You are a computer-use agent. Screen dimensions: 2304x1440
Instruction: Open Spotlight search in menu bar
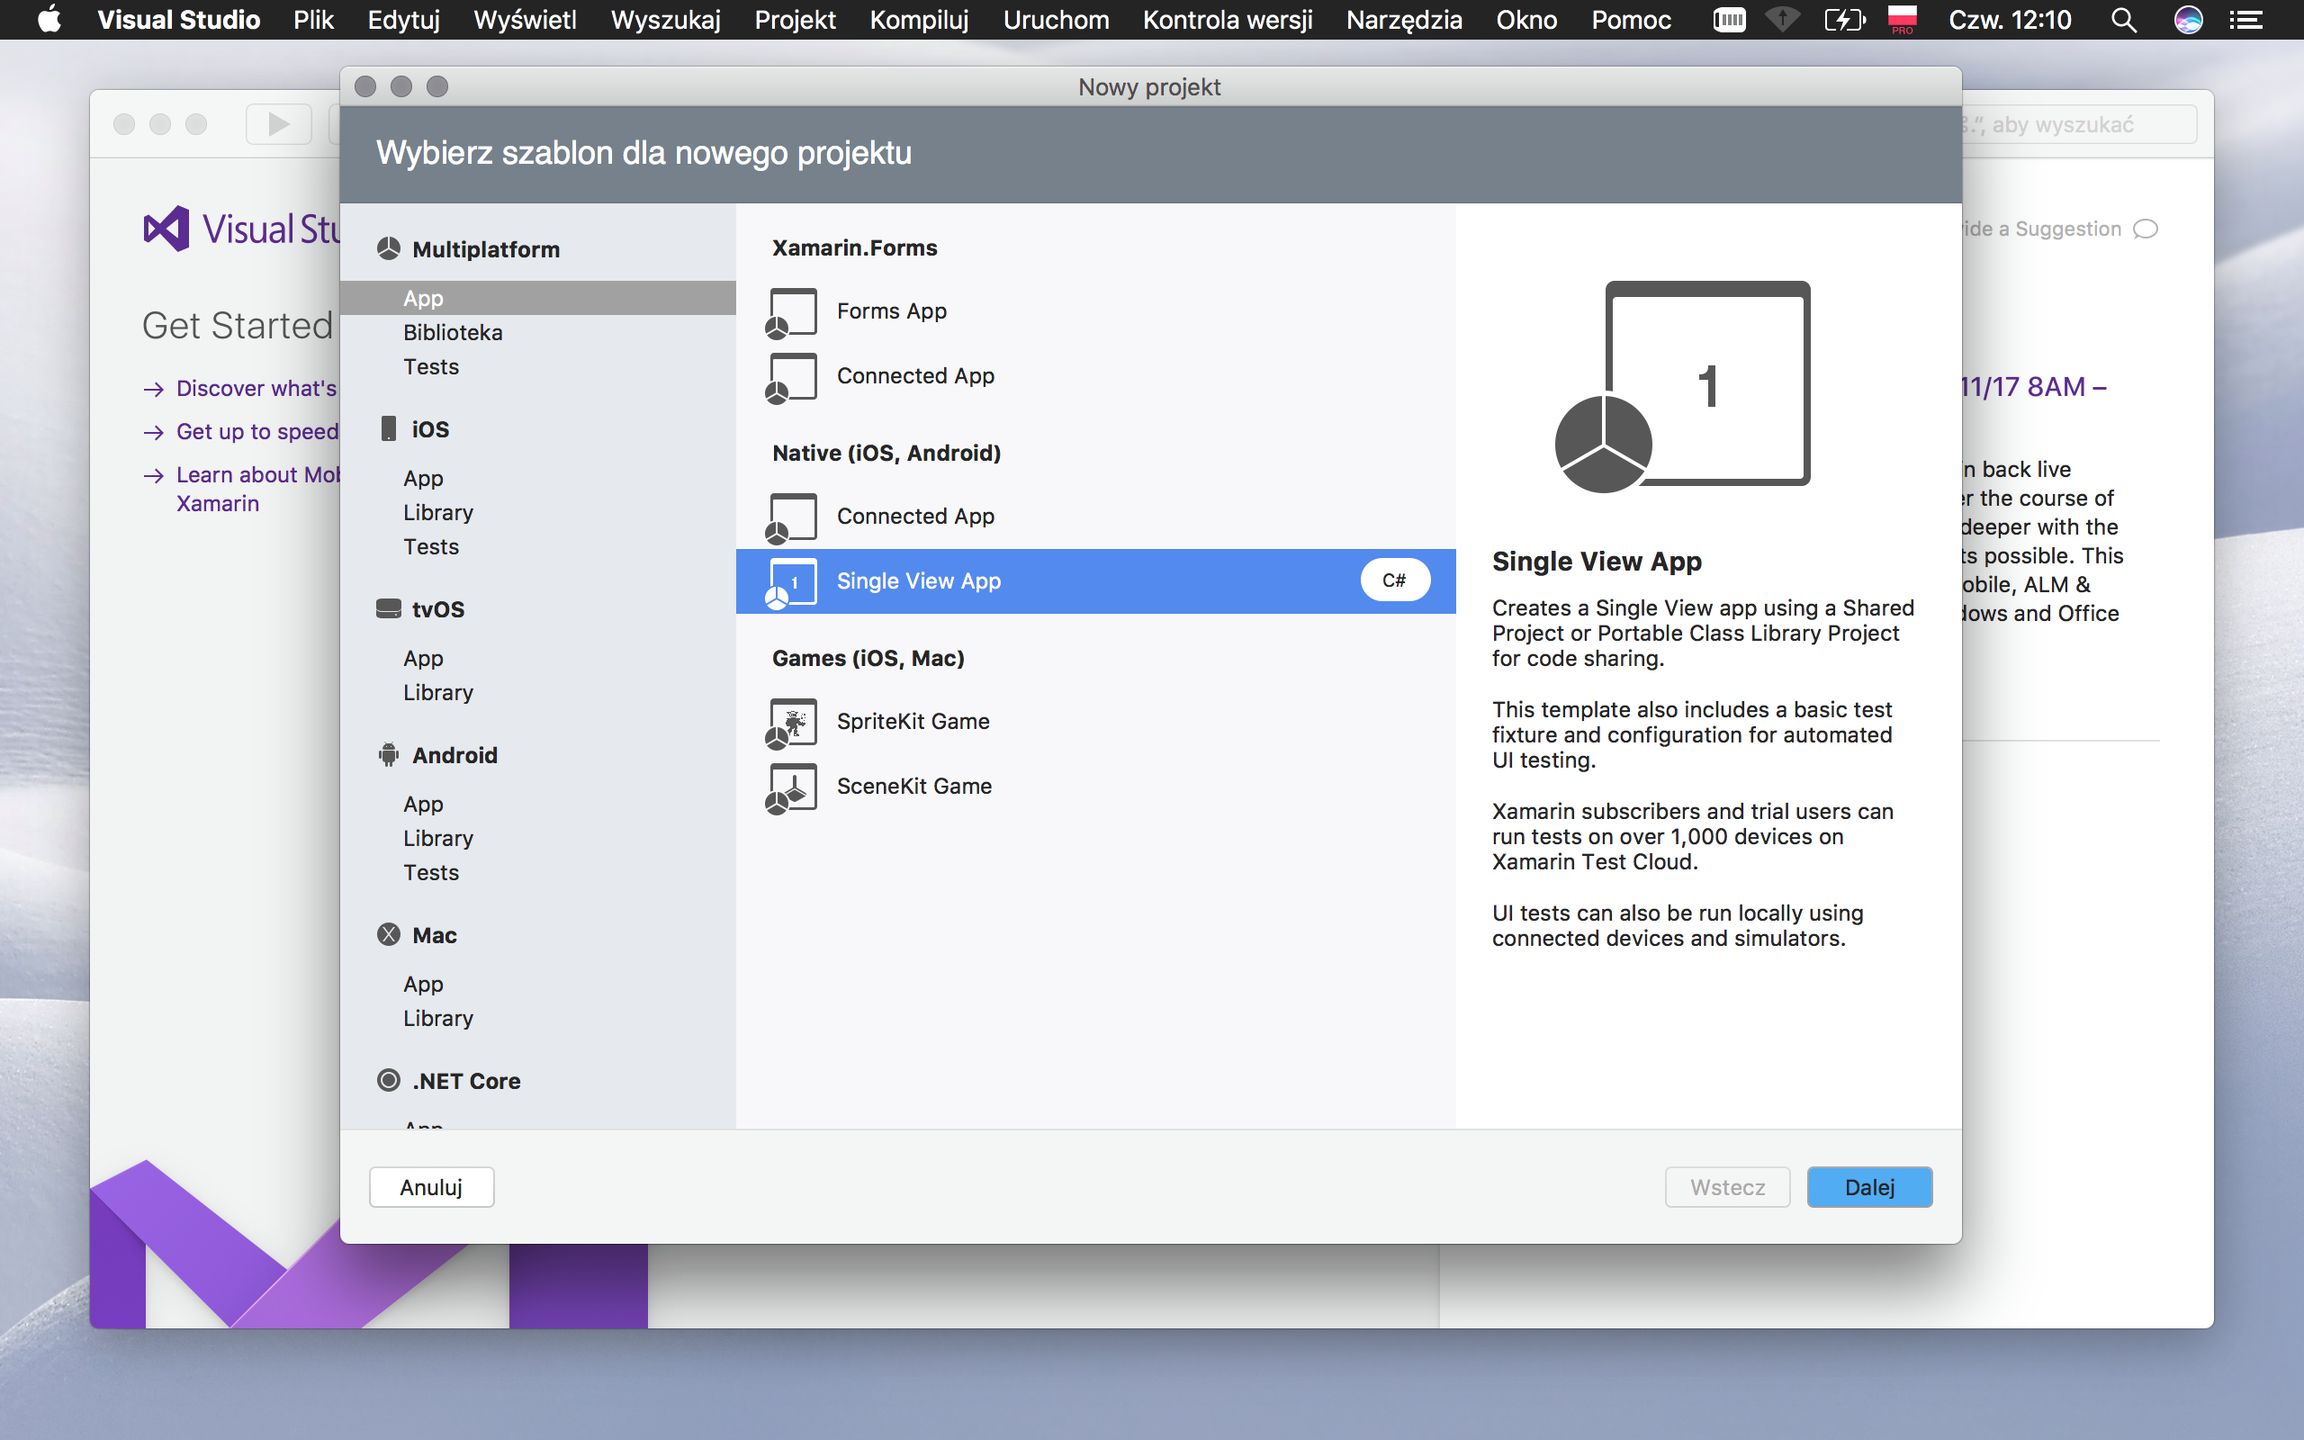point(2123,20)
